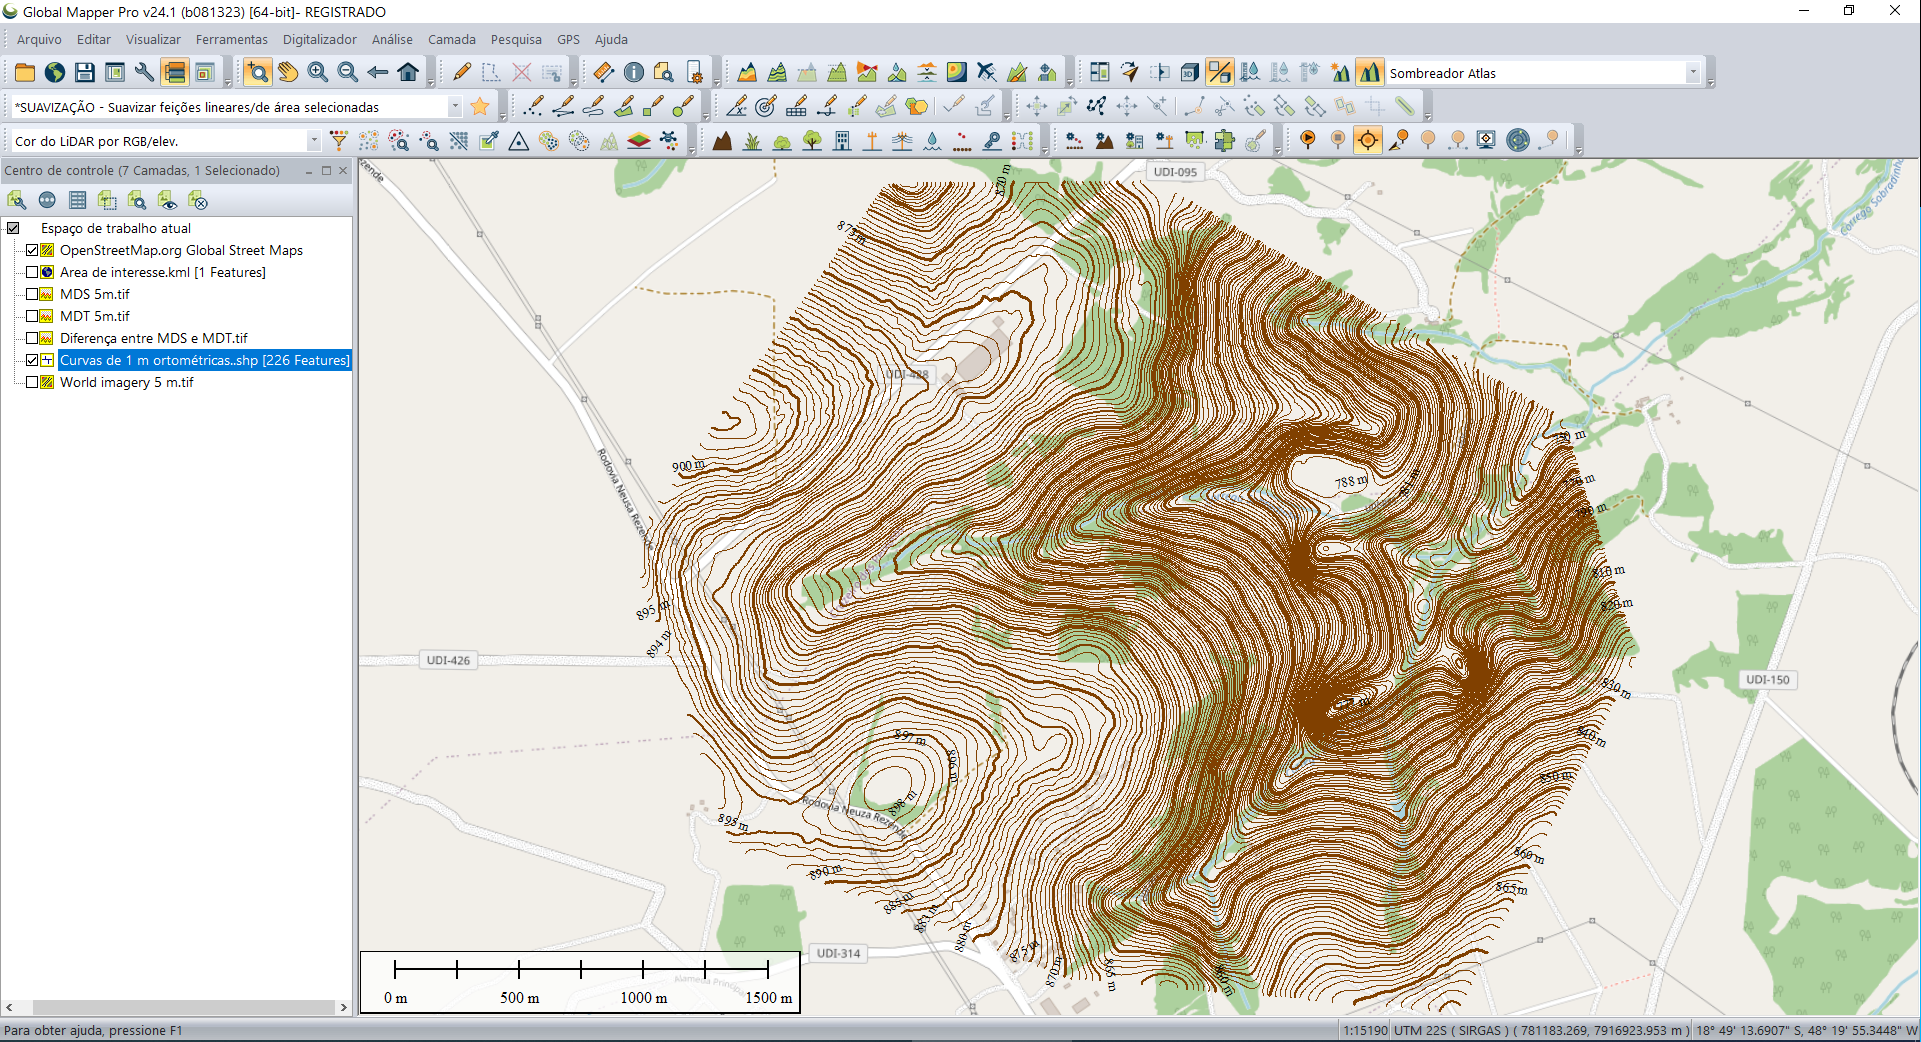The image size is (1921, 1042).
Task: Open the search features magnifier icon
Action: tap(664, 72)
